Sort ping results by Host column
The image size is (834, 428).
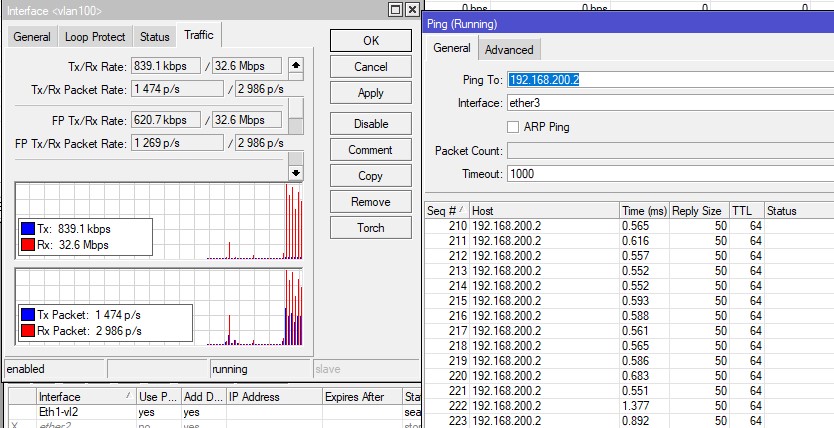coord(545,211)
